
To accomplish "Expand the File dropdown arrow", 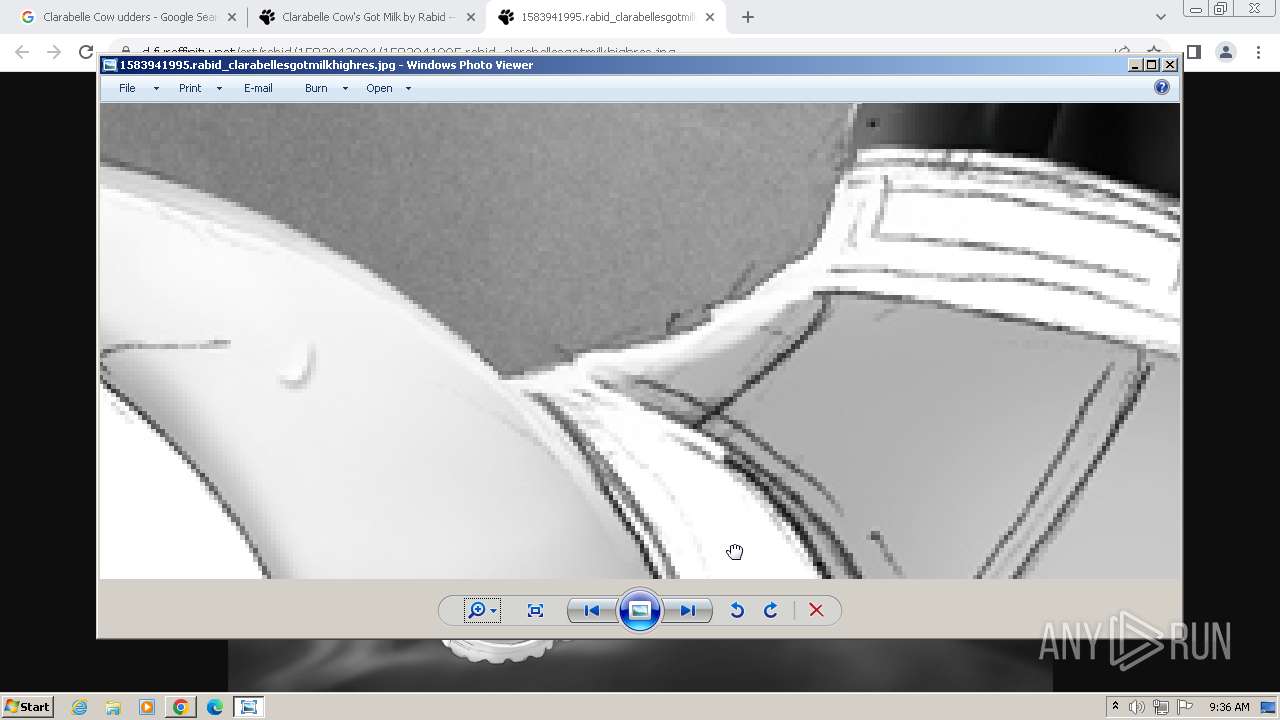I will (x=156, y=88).
